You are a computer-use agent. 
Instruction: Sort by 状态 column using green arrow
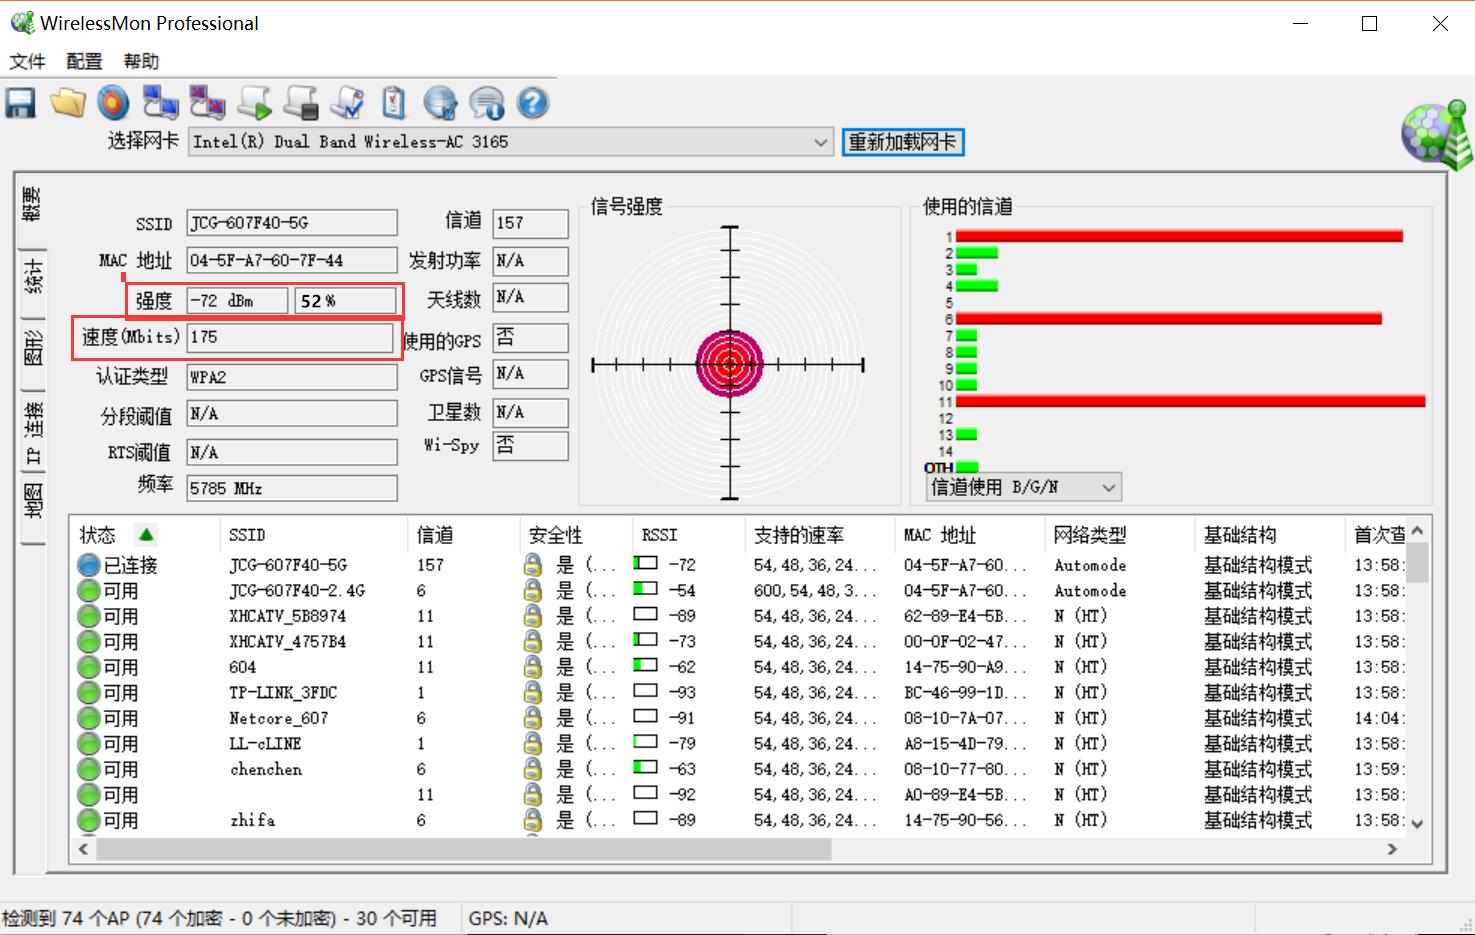(146, 534)
